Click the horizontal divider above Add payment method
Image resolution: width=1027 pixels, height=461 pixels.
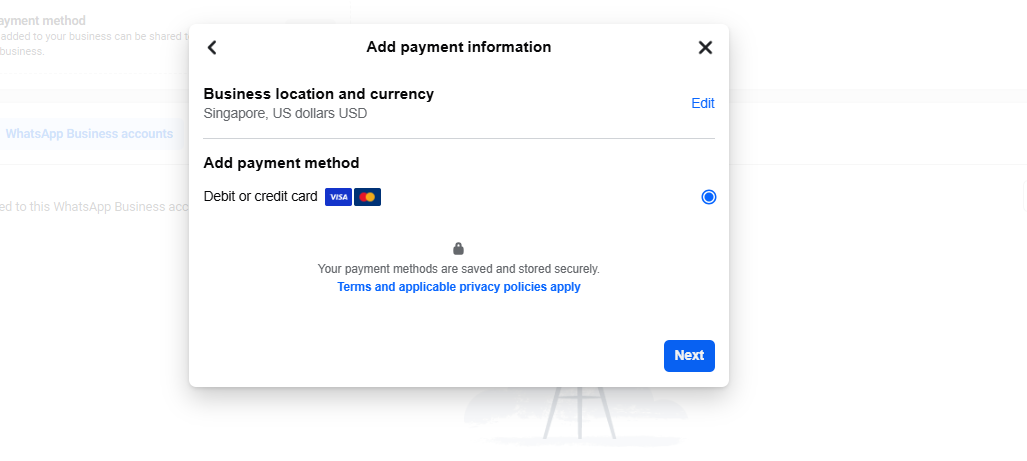click(459, 138)
